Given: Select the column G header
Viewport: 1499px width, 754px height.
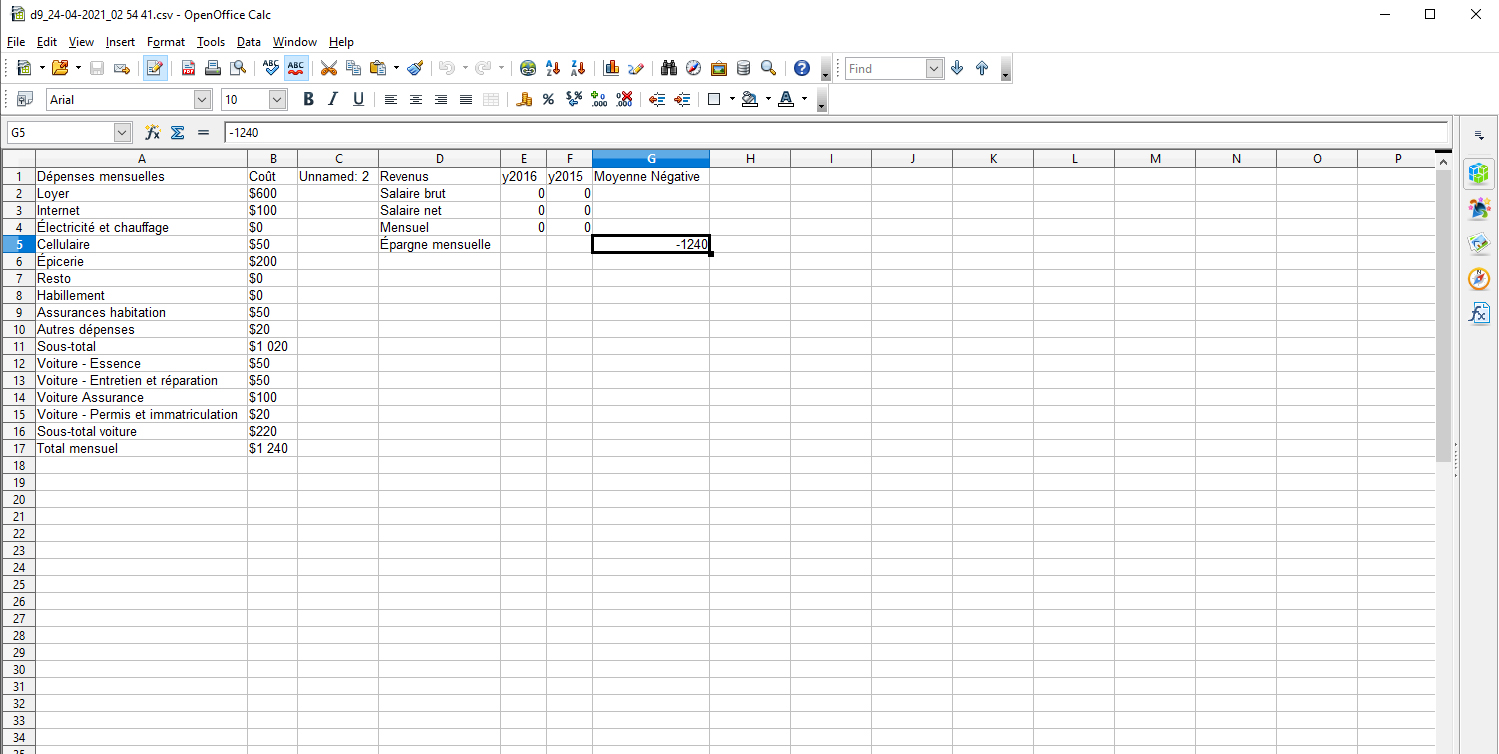Looking at the screenshot, I should (x=651, y=159).
